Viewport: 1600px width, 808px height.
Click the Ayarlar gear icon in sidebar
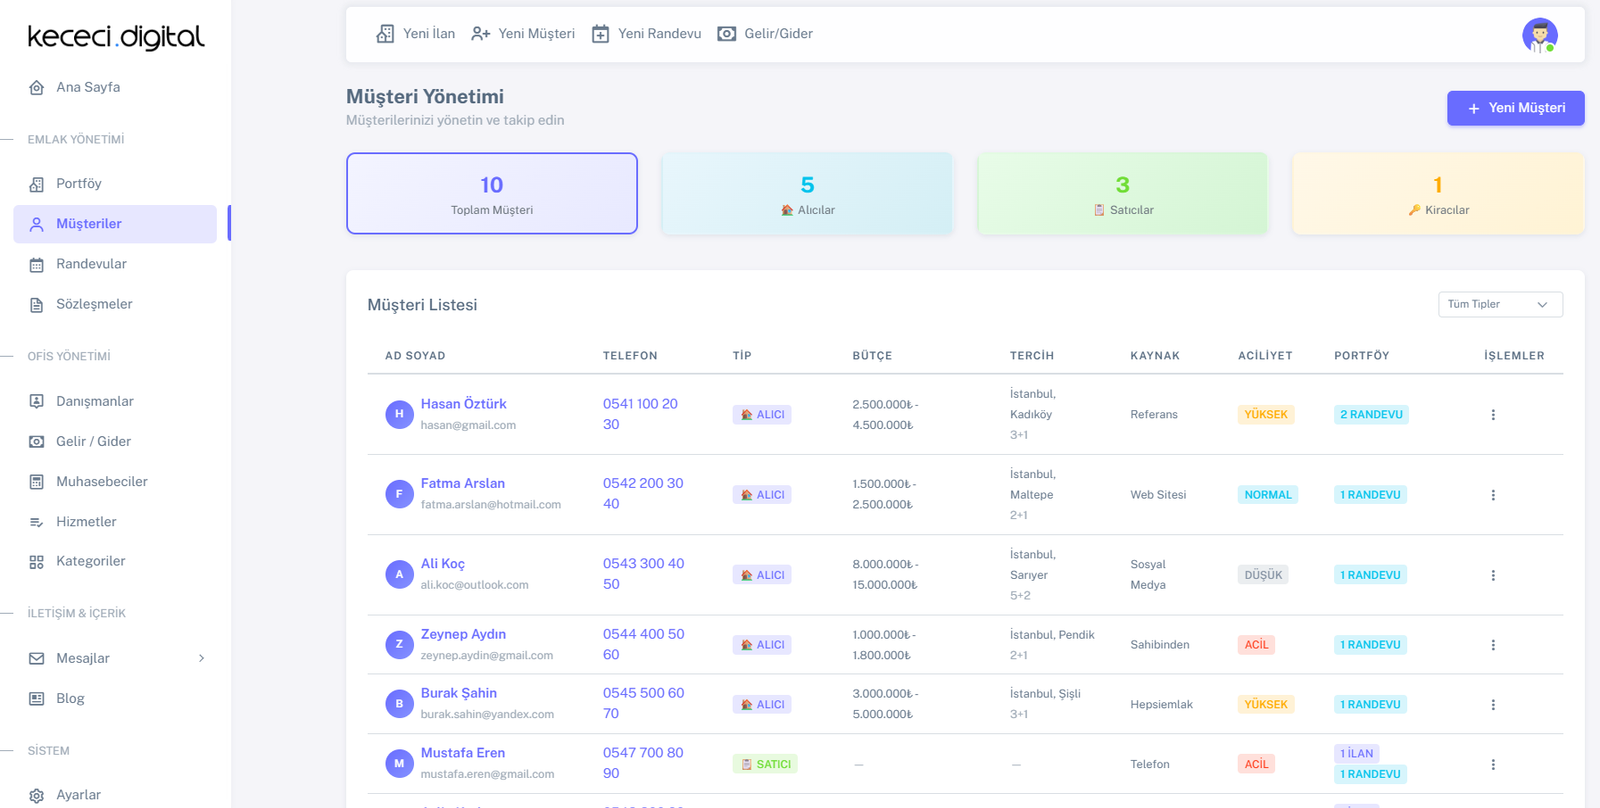pyautogui.click(x=37, y=795)
